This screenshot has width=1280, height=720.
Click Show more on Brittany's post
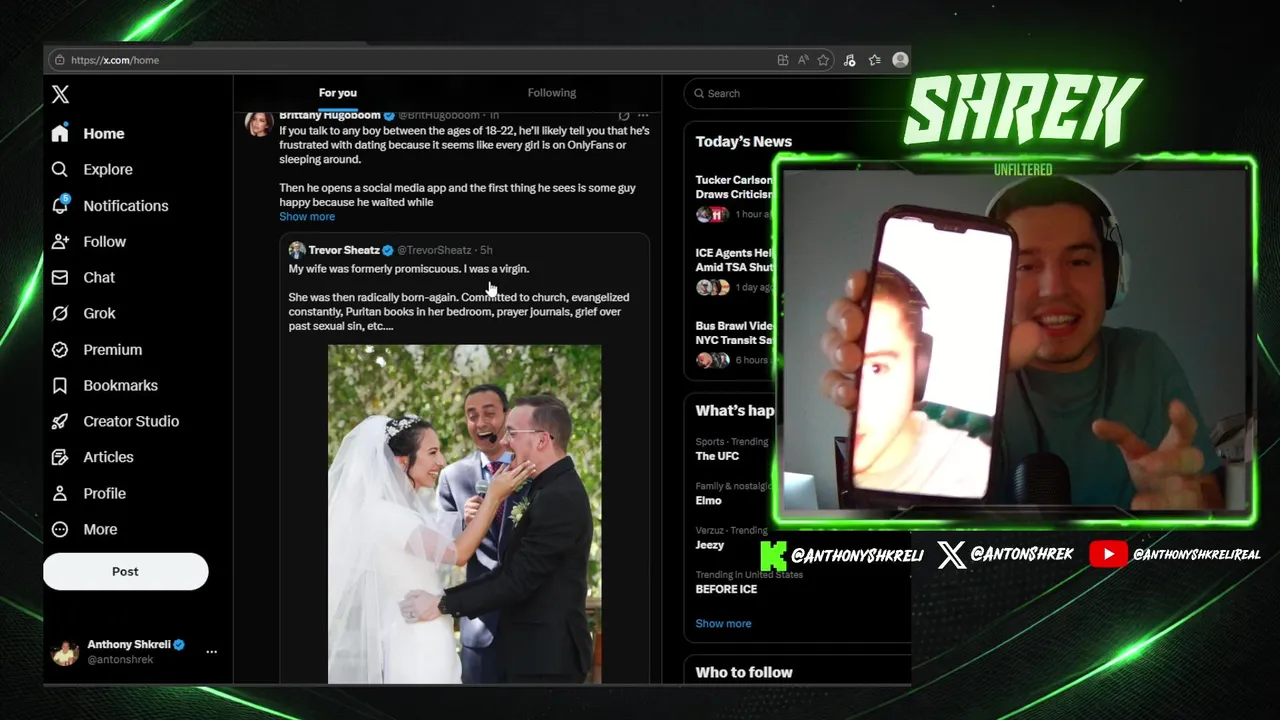(307, 217)
